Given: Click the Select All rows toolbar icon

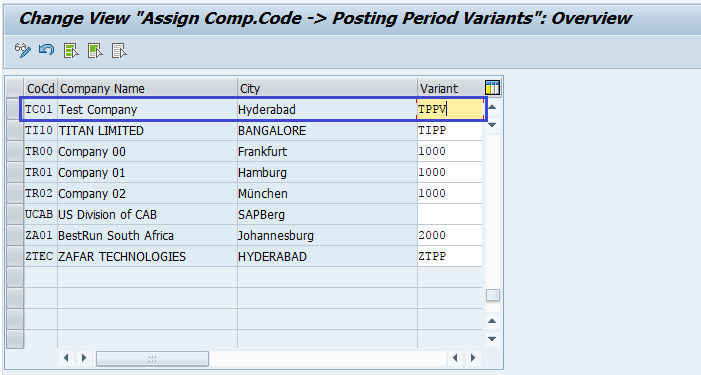Looking at the screenshot, I should pyautogui.click(x=71, y=51).
